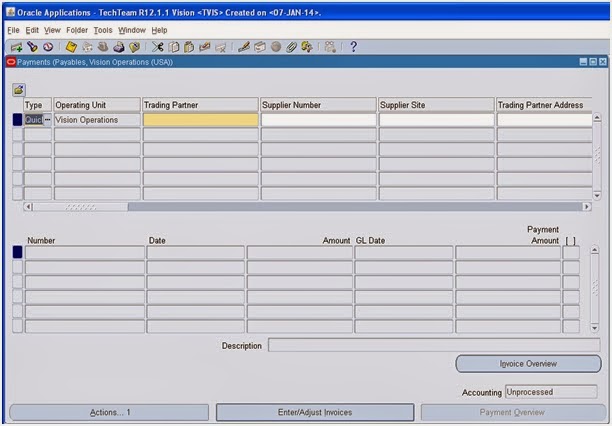Click the Supplier Site field in first row
The height and width of the screenshot is (426, 612).
[436, 120]
